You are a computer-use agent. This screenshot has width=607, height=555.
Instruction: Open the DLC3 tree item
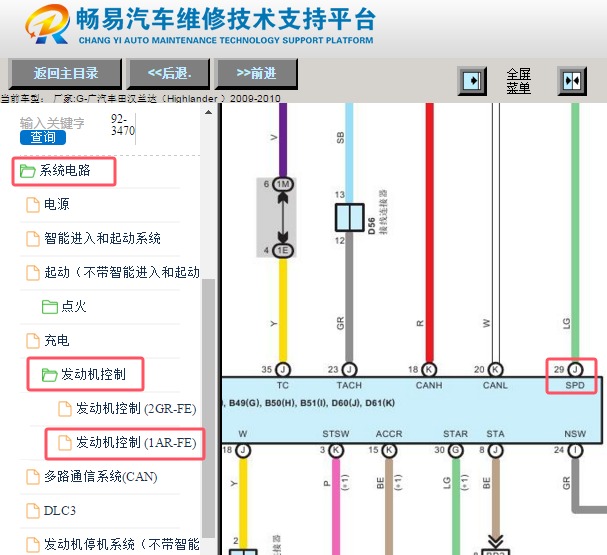tap(60, 511)
